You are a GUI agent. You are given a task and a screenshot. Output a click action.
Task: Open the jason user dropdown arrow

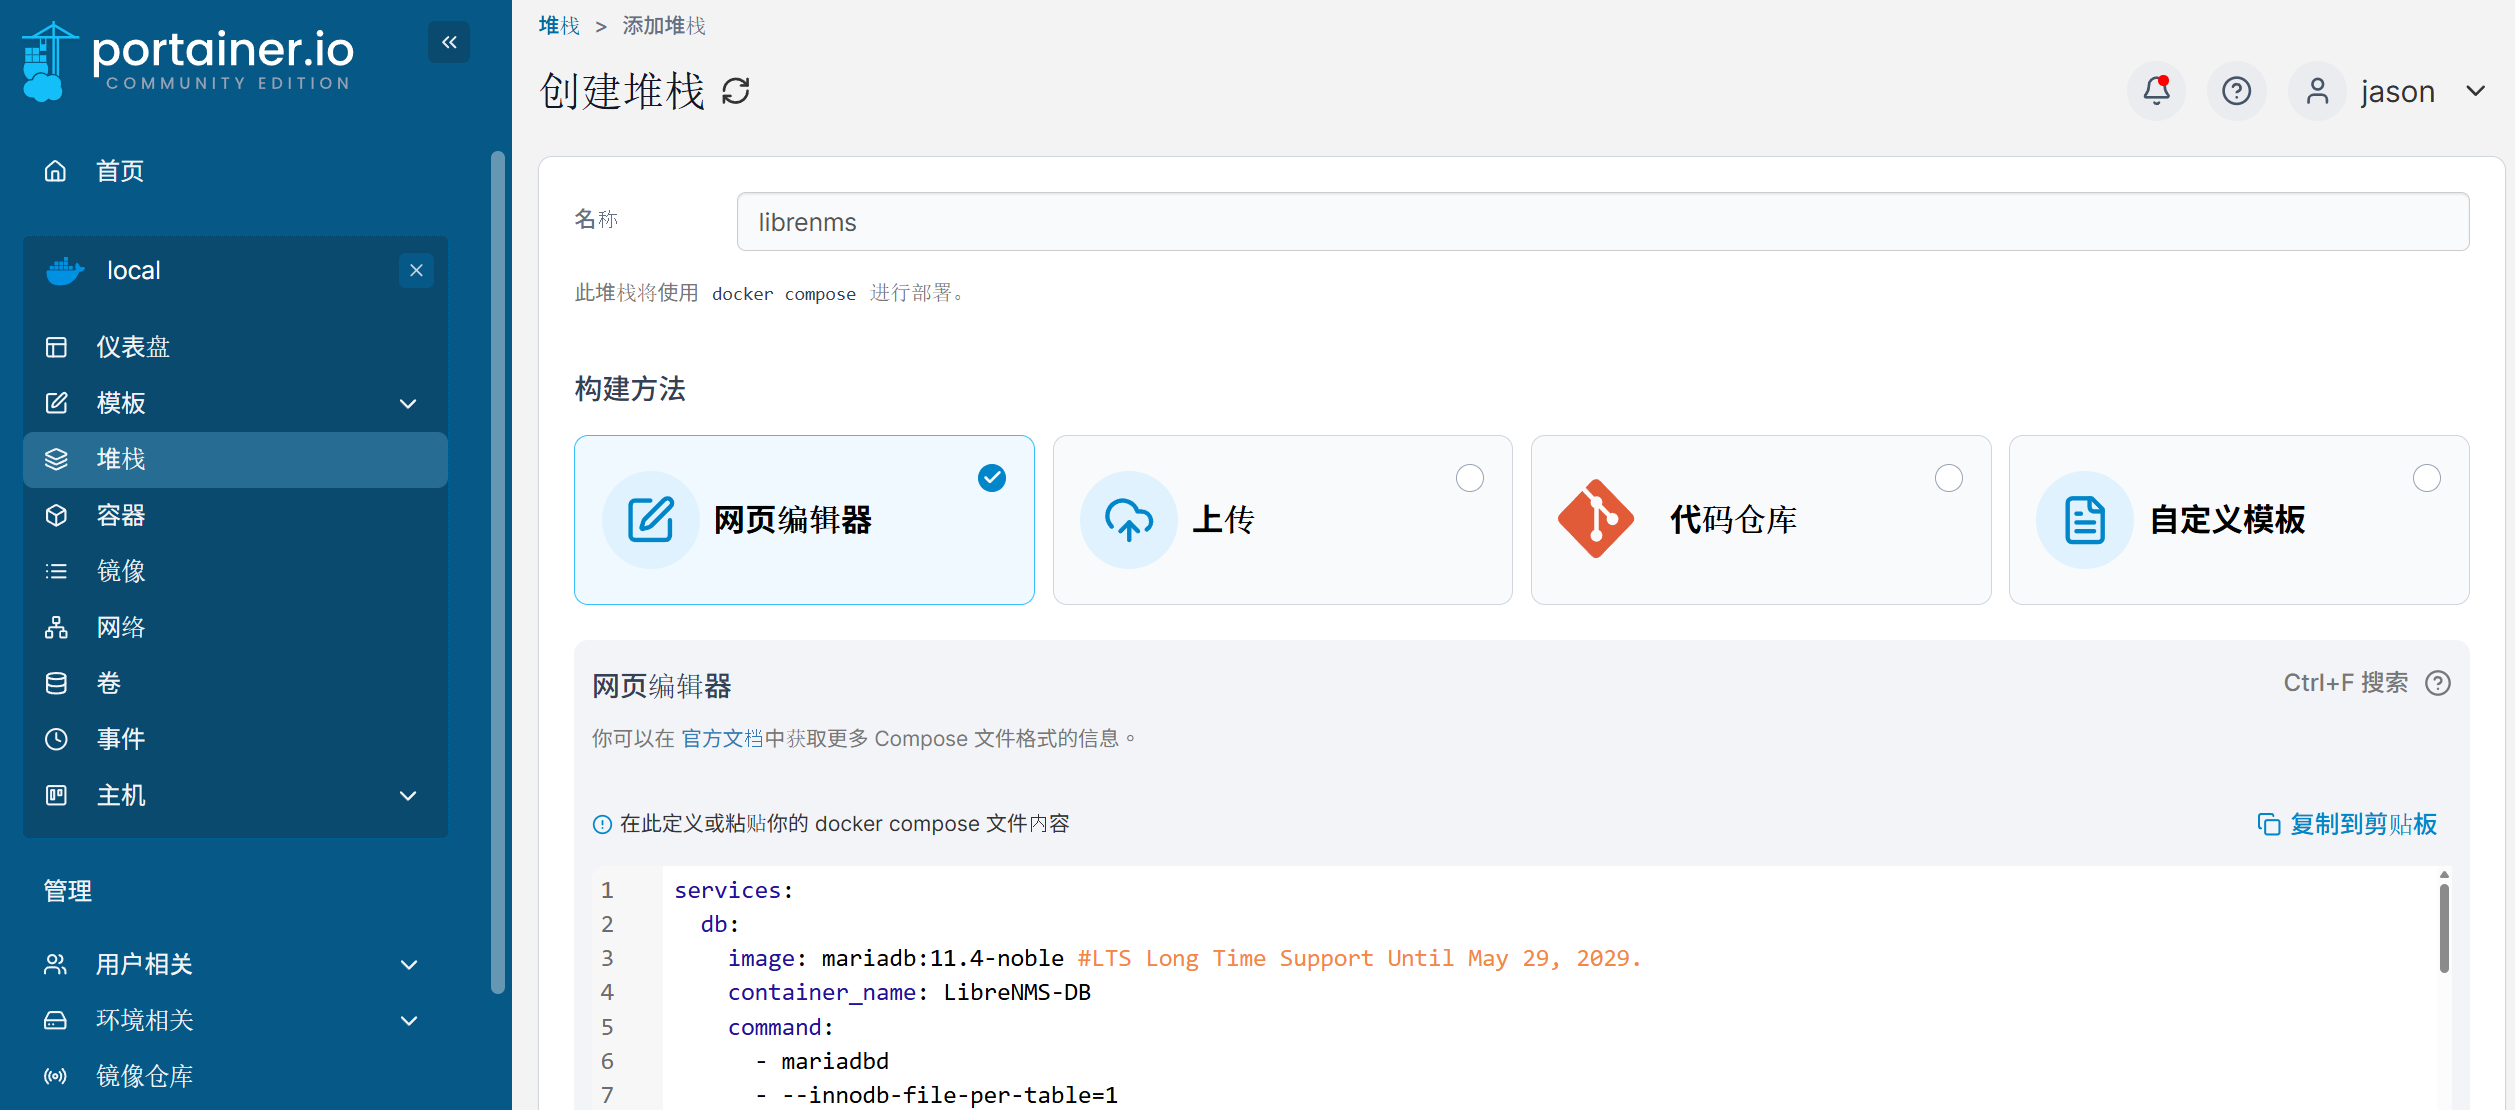pyautogui.click(x=2476, y=91)
